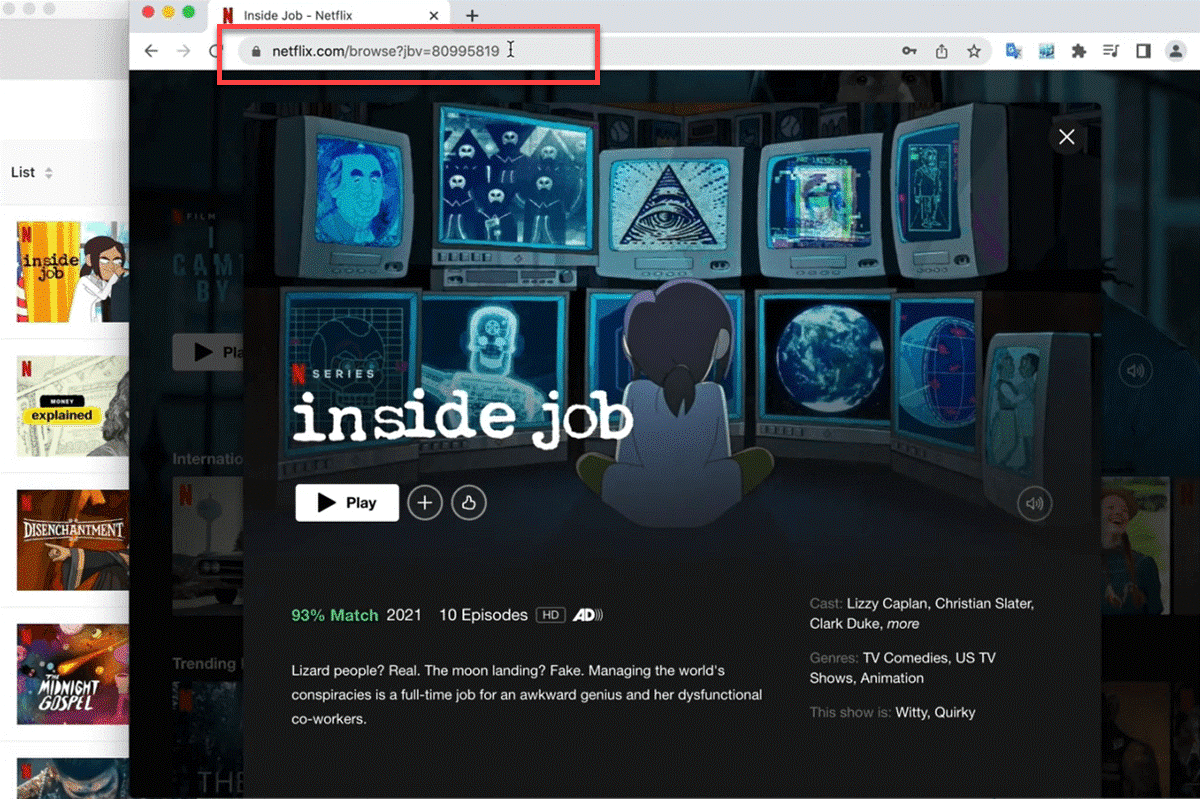Toggle the browser side panel

(x=1143, y=52)
